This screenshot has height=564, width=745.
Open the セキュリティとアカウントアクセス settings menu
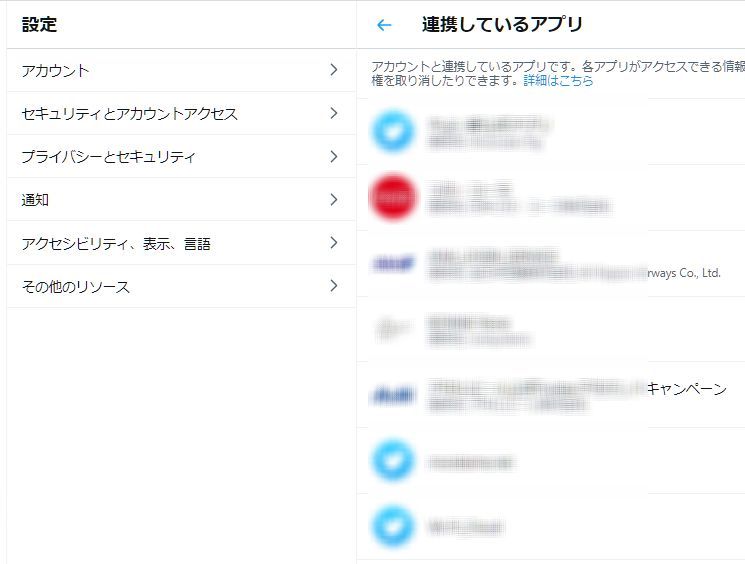point(130,114)
